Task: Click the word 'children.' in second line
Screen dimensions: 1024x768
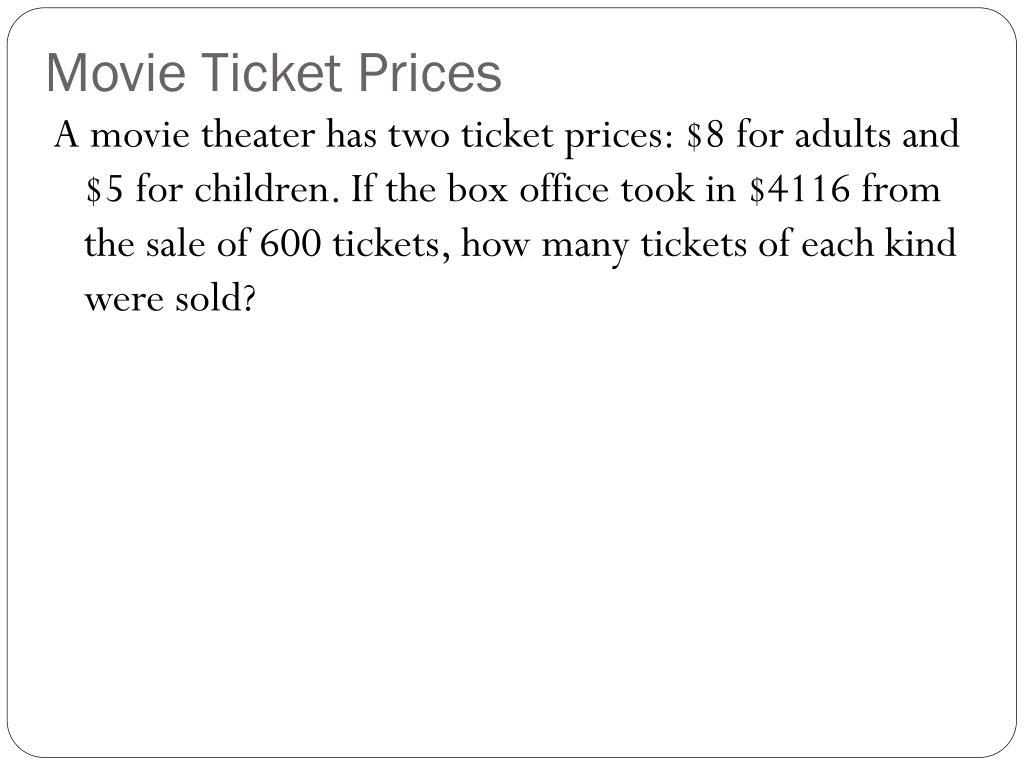Action: coord(268,190)
